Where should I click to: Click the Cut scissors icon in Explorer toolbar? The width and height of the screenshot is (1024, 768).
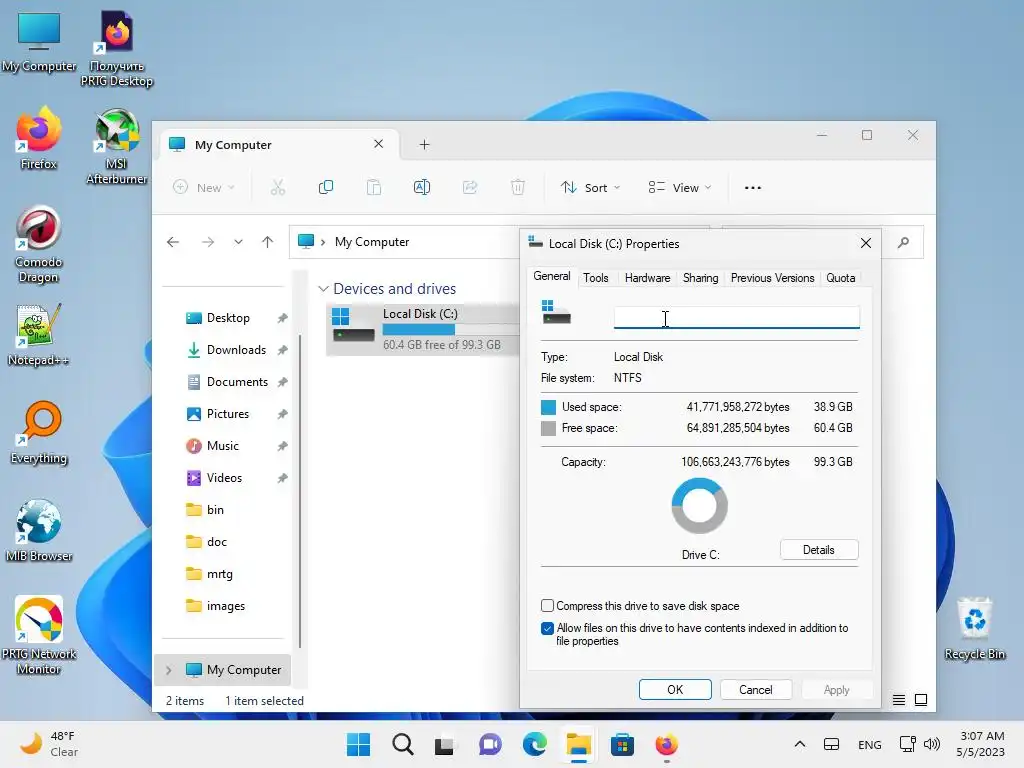point(278,187)
